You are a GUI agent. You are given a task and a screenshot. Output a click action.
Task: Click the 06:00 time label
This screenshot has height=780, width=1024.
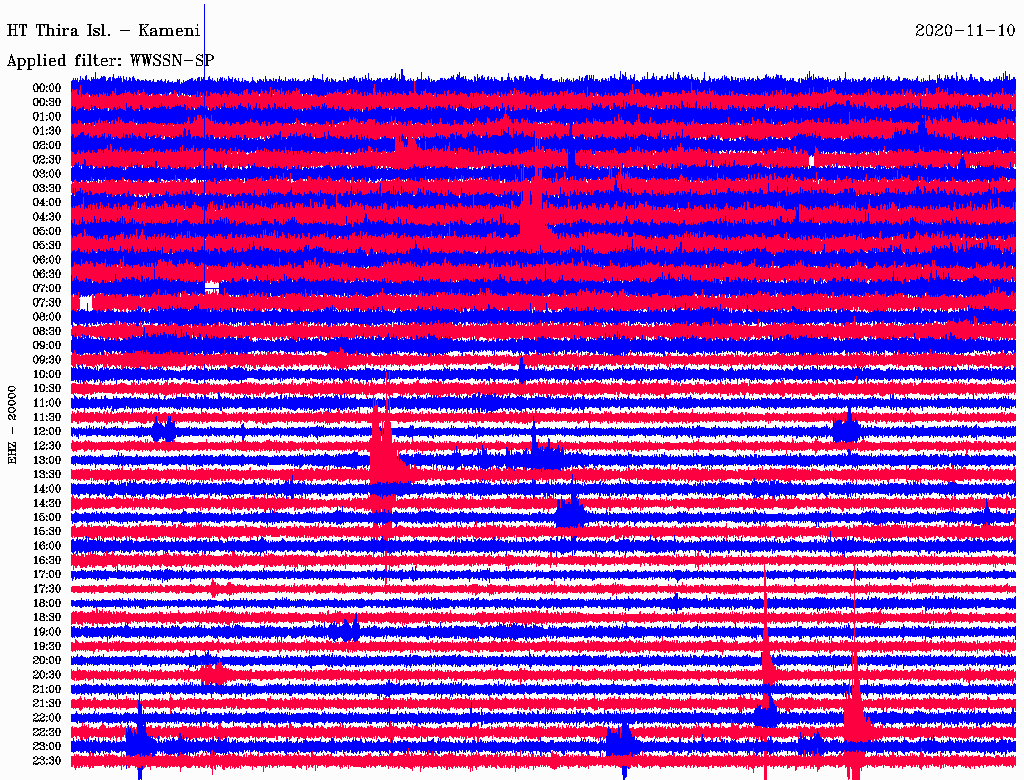click(x=46, y=259)
